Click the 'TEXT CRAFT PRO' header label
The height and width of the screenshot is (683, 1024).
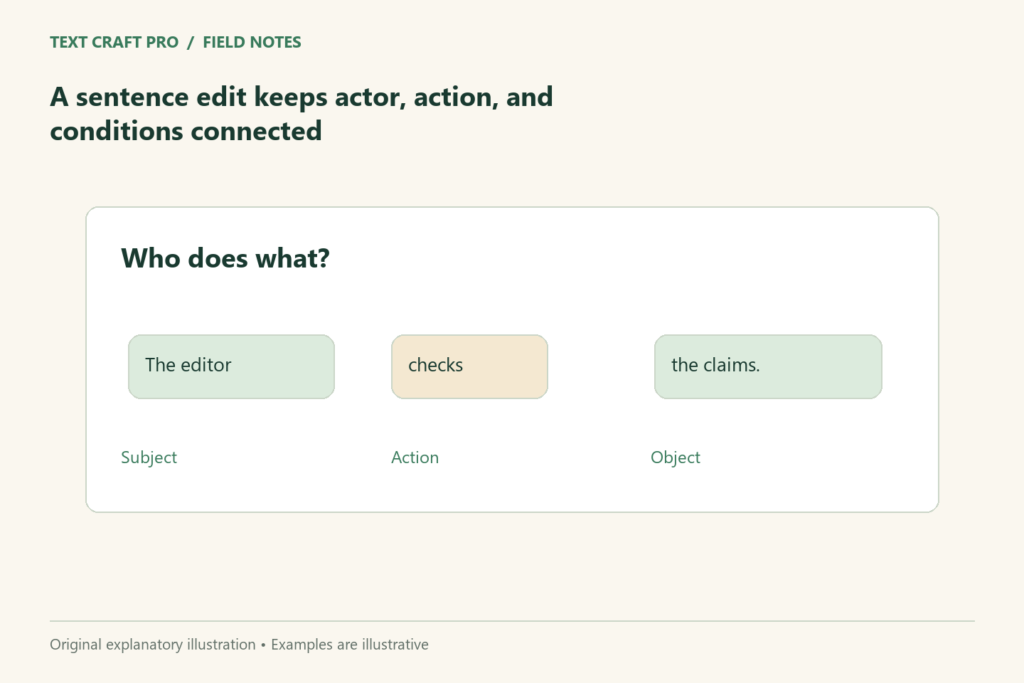pos(114,42)
